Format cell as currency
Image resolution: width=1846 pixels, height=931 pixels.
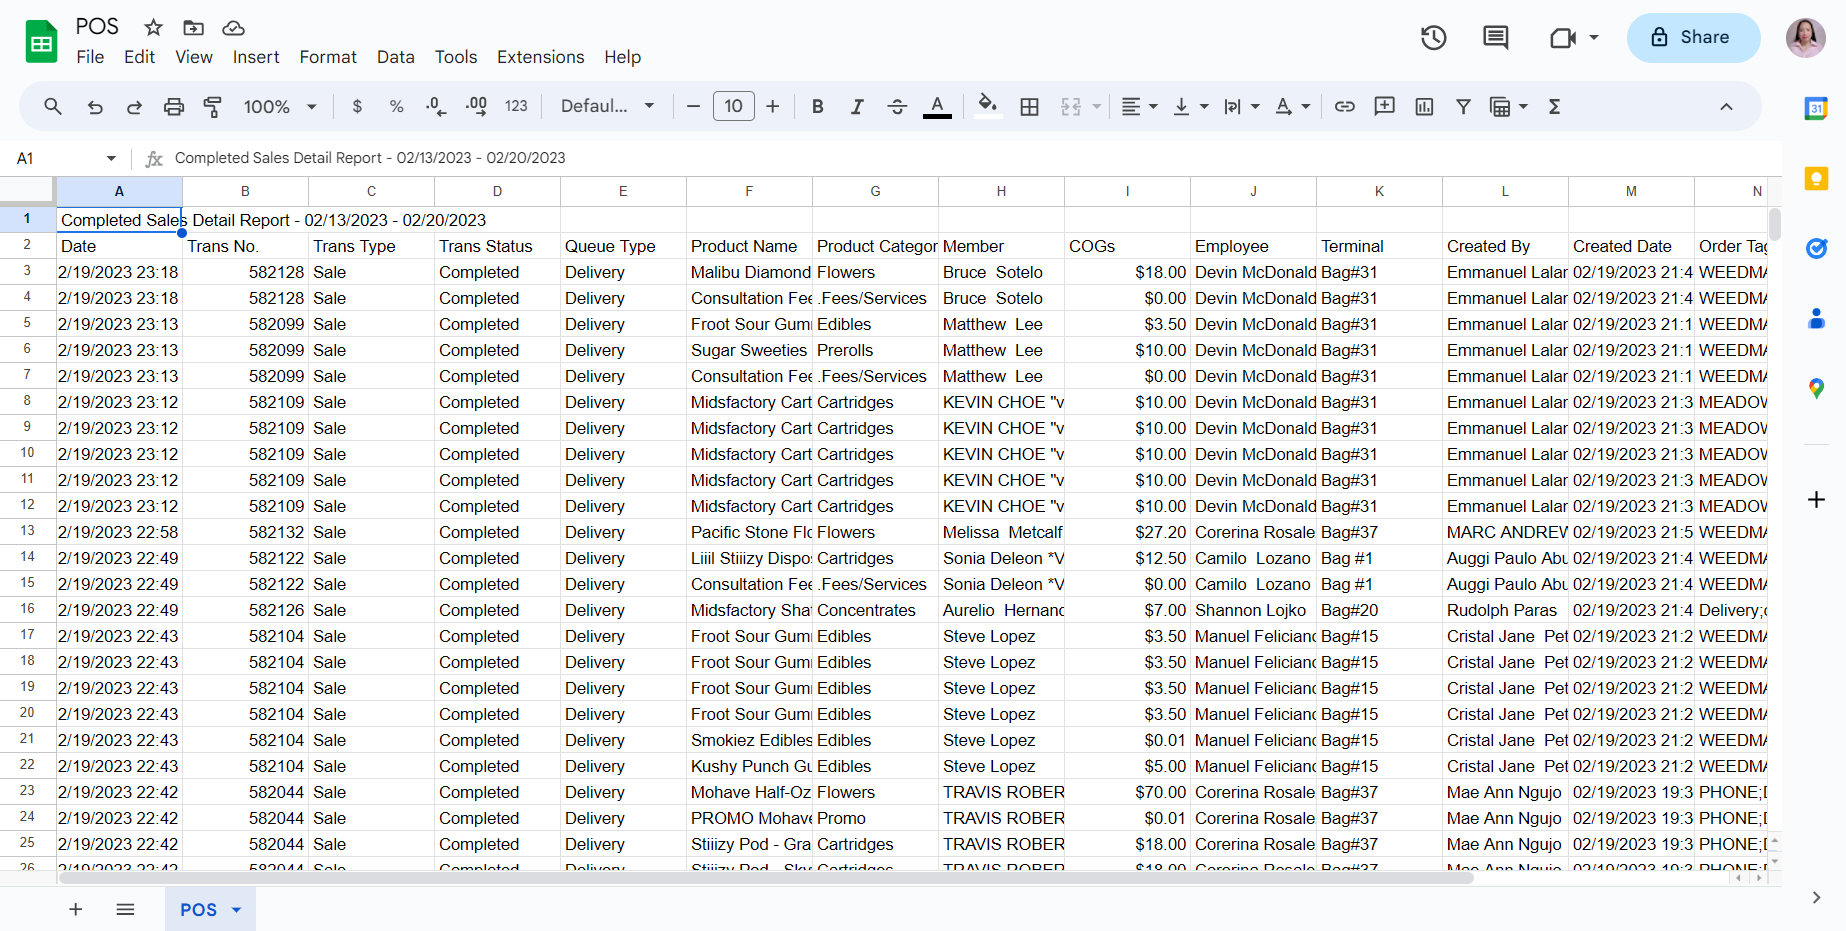(x=357, y=106)
